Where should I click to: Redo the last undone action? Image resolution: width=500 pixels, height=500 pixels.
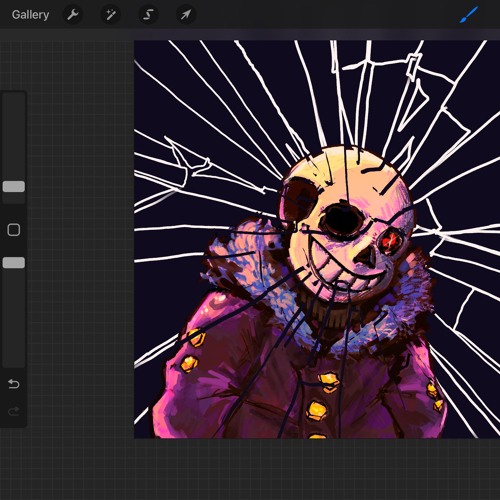pyautogui.click(x=14, y=412)
